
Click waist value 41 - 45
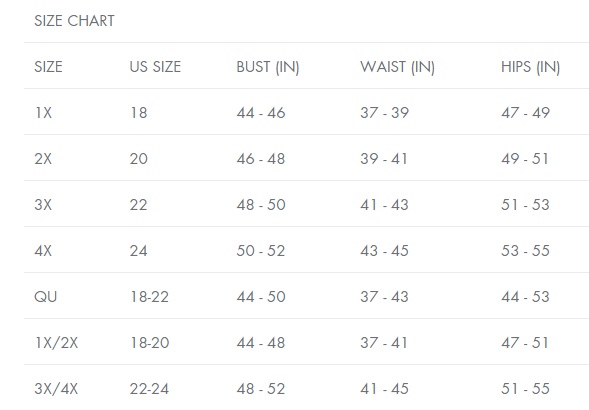(x=384, y=389)
